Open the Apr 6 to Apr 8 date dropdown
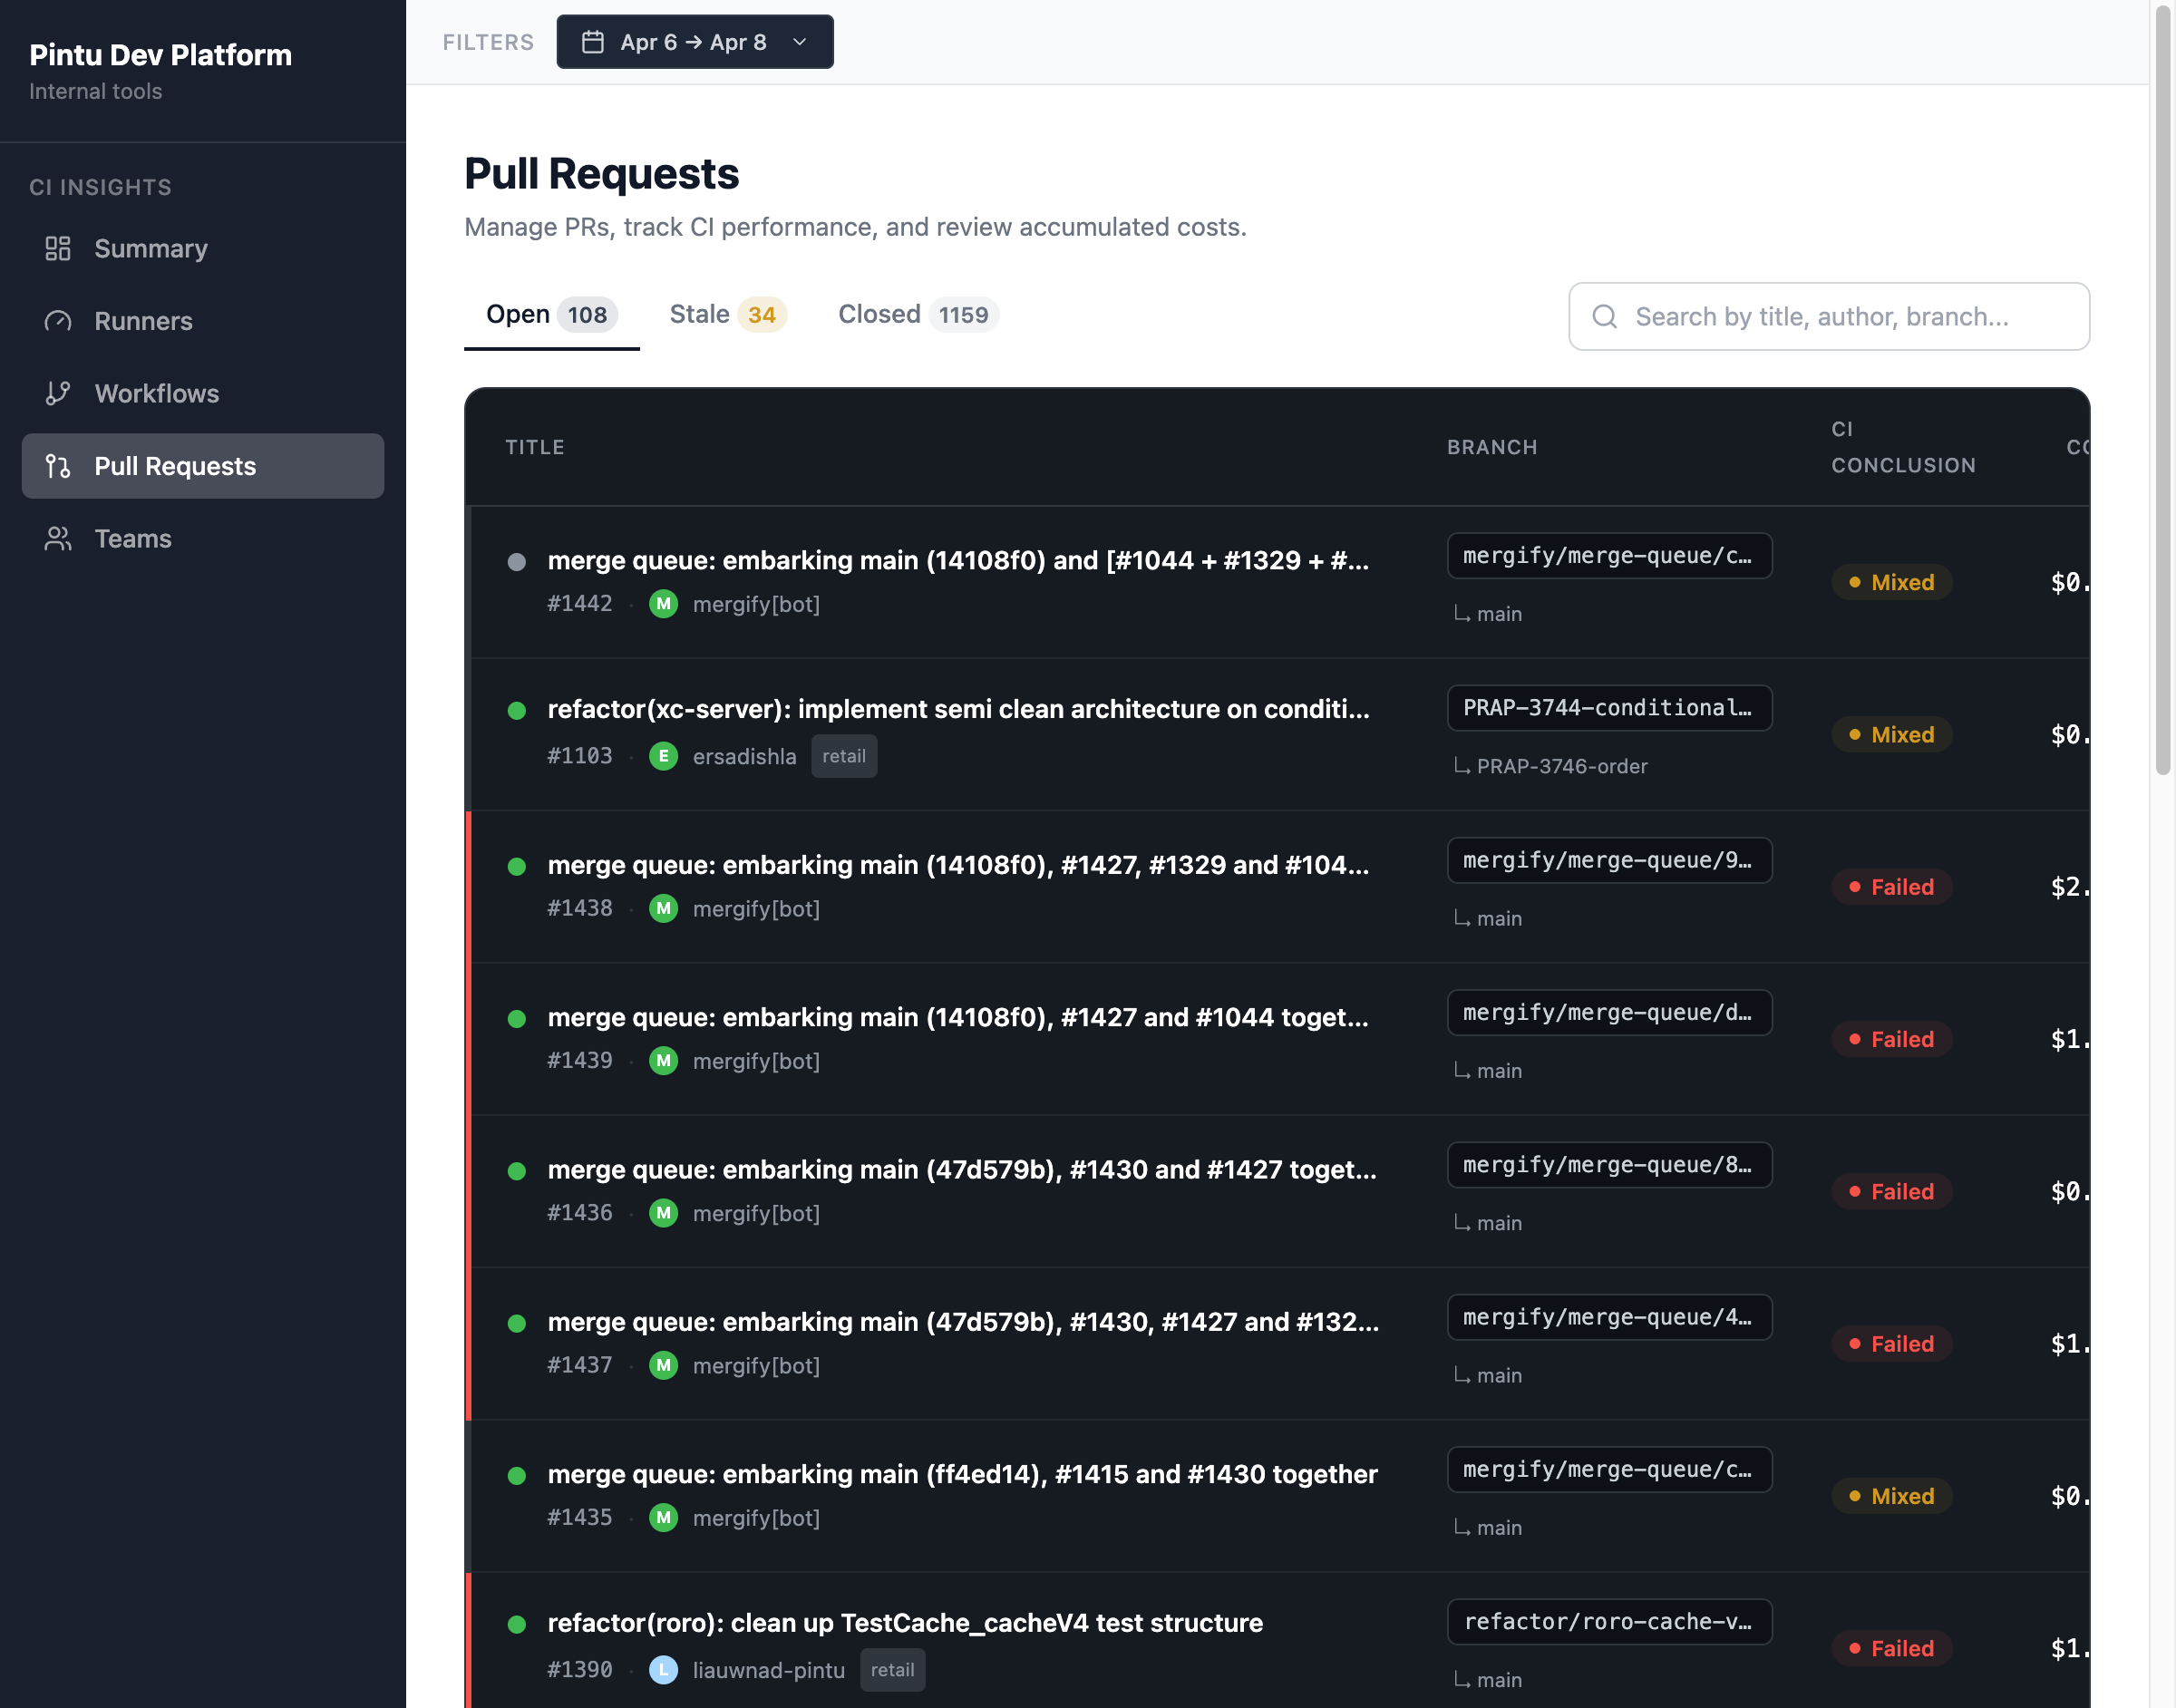2176x1708 pixels. click(693, 42)
